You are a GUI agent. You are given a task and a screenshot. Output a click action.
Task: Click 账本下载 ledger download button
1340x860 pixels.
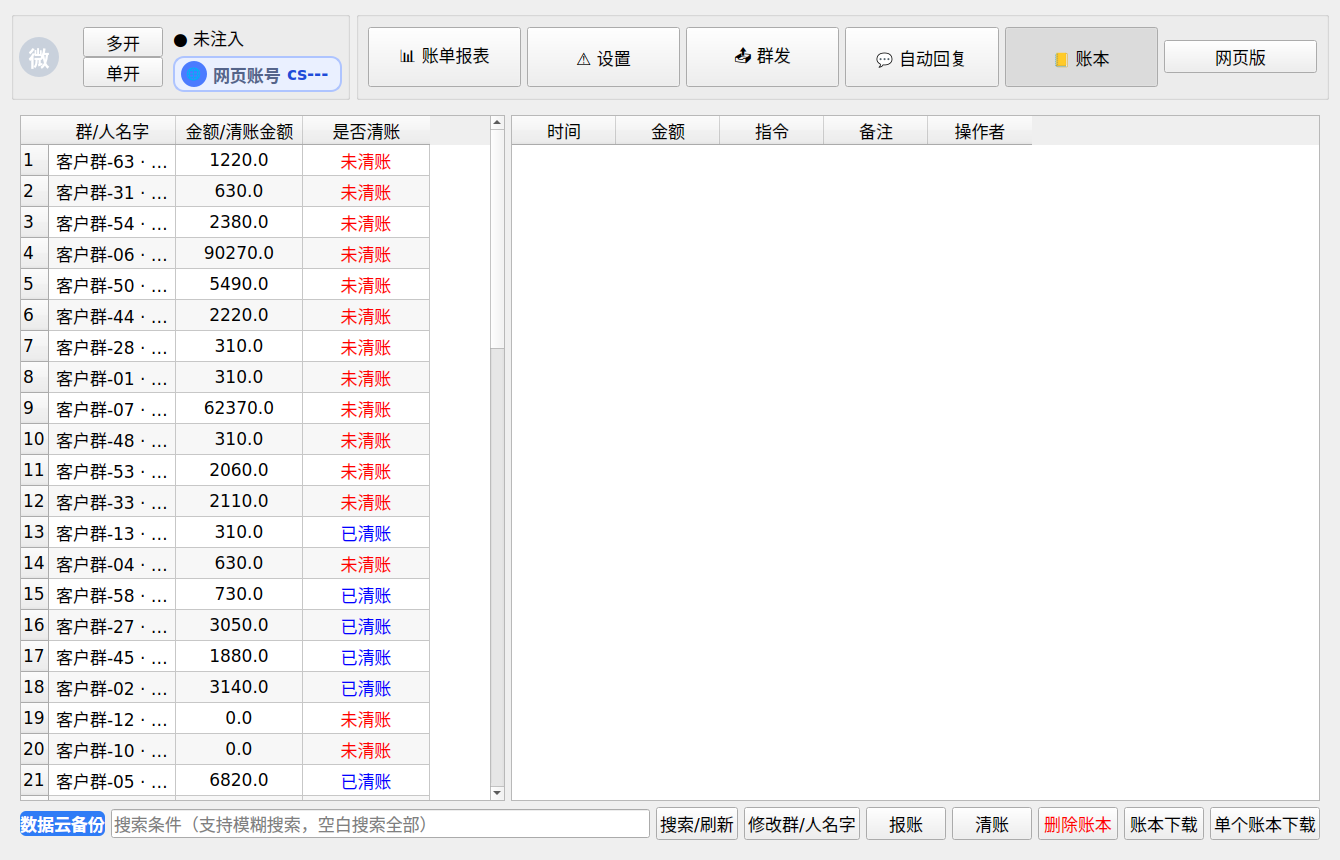coord(1164,824)
